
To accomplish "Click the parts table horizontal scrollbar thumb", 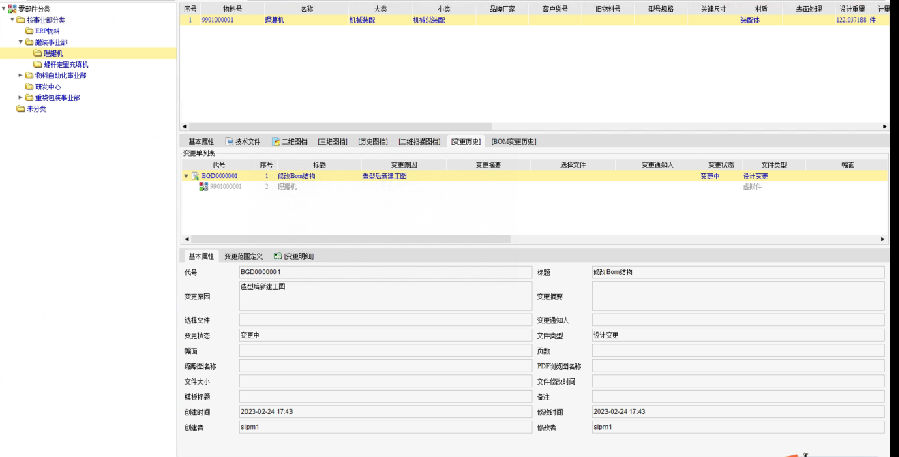I will [x=341, y=126].
